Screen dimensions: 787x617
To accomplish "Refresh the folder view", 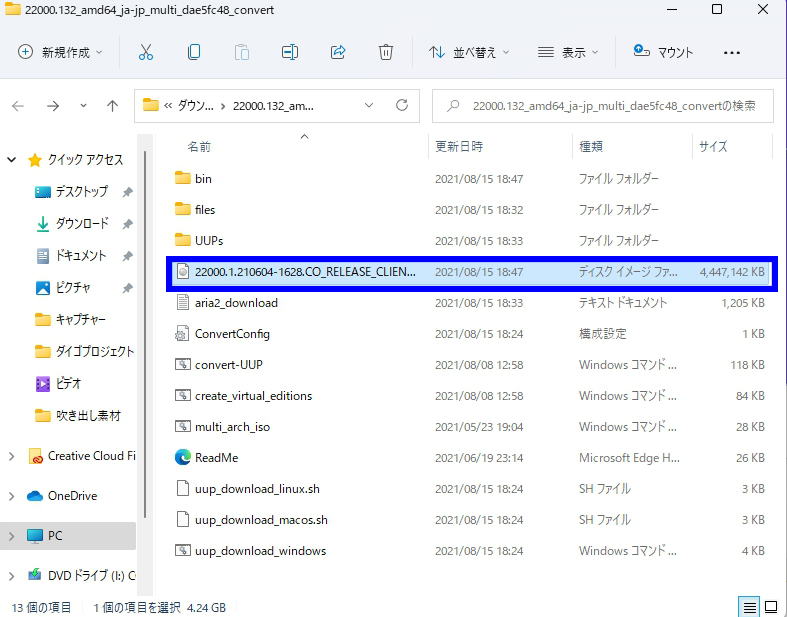I will coord(402,105).
